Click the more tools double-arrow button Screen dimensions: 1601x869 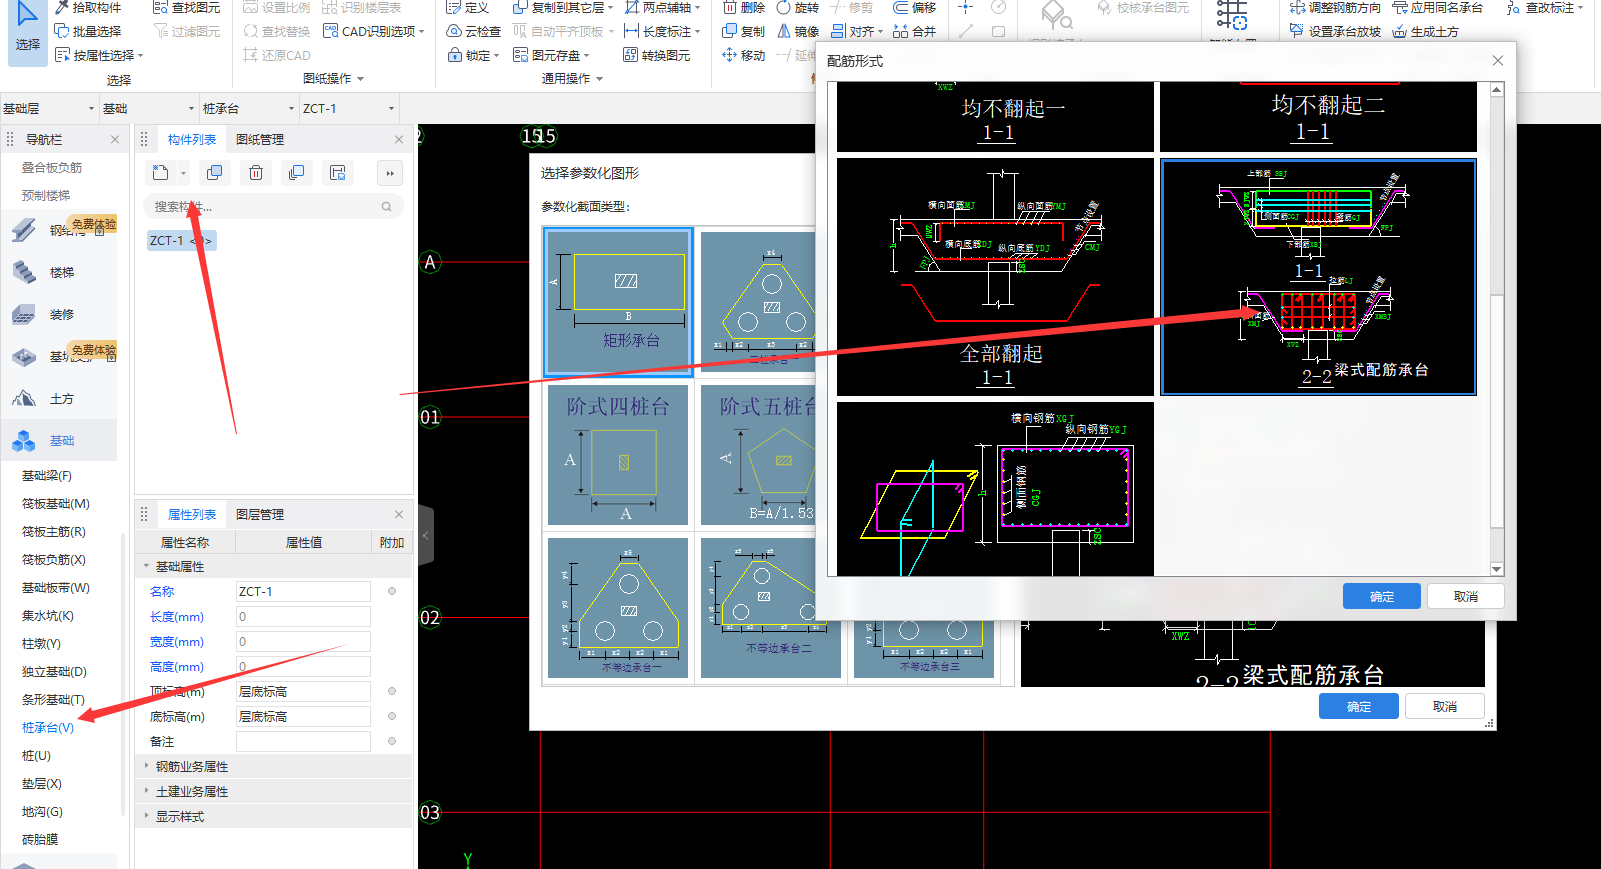390,173
